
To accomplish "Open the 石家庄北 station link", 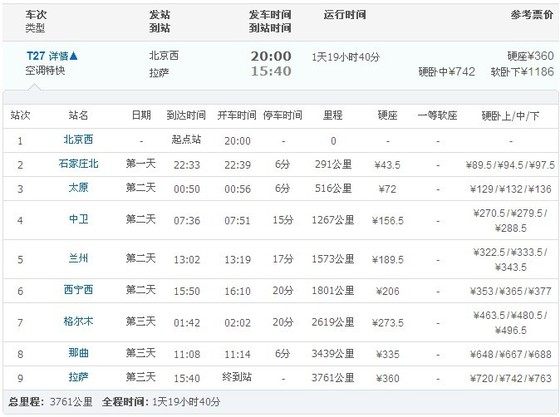I will tap(78, 164).
